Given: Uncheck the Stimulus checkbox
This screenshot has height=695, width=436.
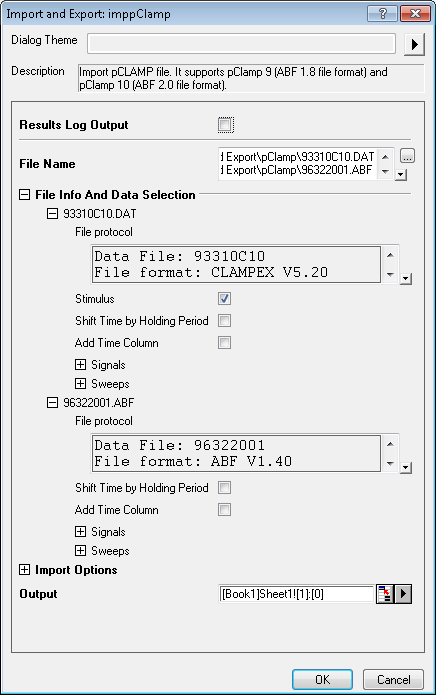Looking at the screenshot, I should [225, 299].
